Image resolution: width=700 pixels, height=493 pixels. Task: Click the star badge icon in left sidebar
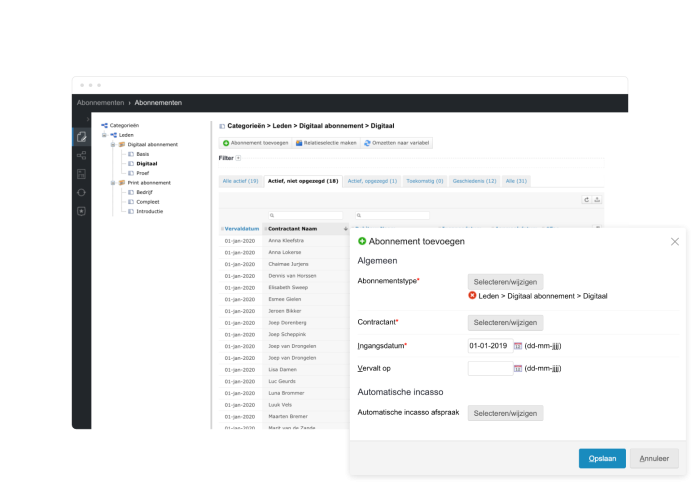pyautogui.click(x=81, y=210)
